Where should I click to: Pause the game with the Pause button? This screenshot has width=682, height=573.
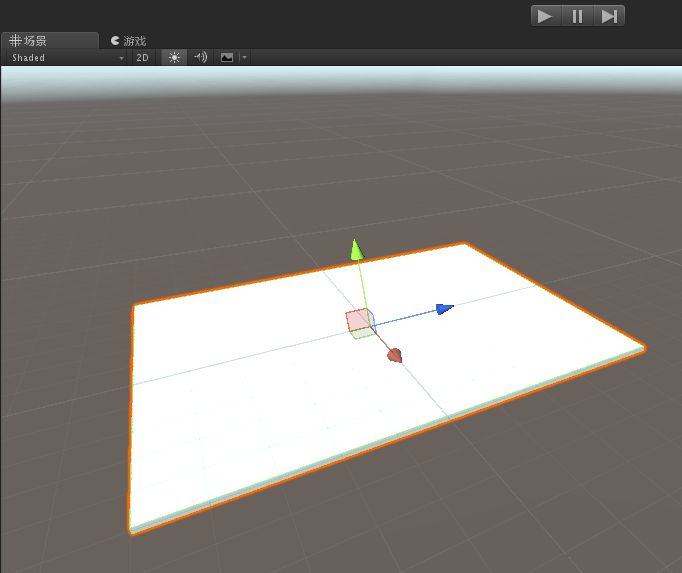[577, 16]
